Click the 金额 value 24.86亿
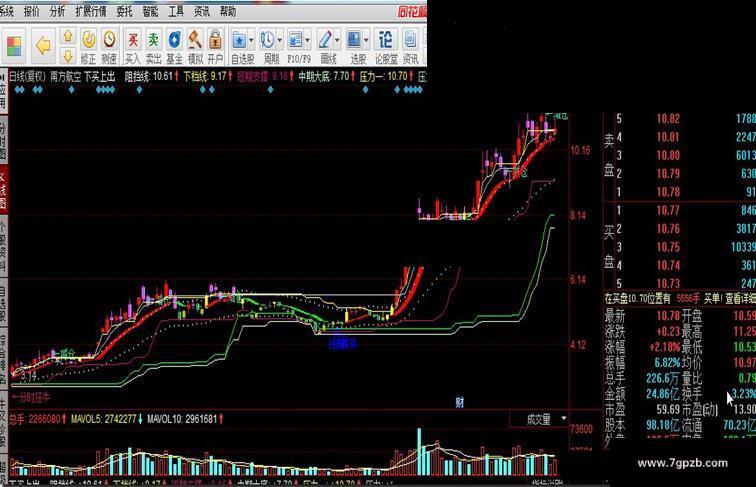 662,393
